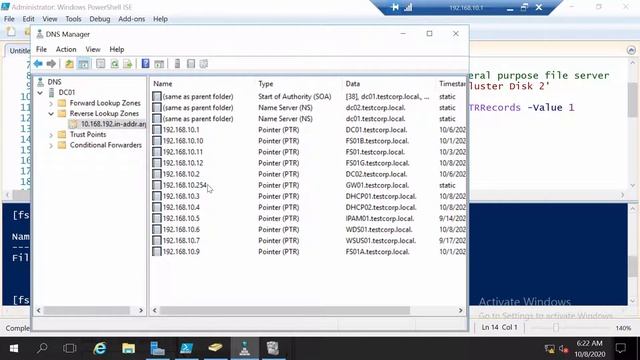Collapse the DC01 server node
The height and width of the screenshot is (360, 640).
[x=40, y=93]
